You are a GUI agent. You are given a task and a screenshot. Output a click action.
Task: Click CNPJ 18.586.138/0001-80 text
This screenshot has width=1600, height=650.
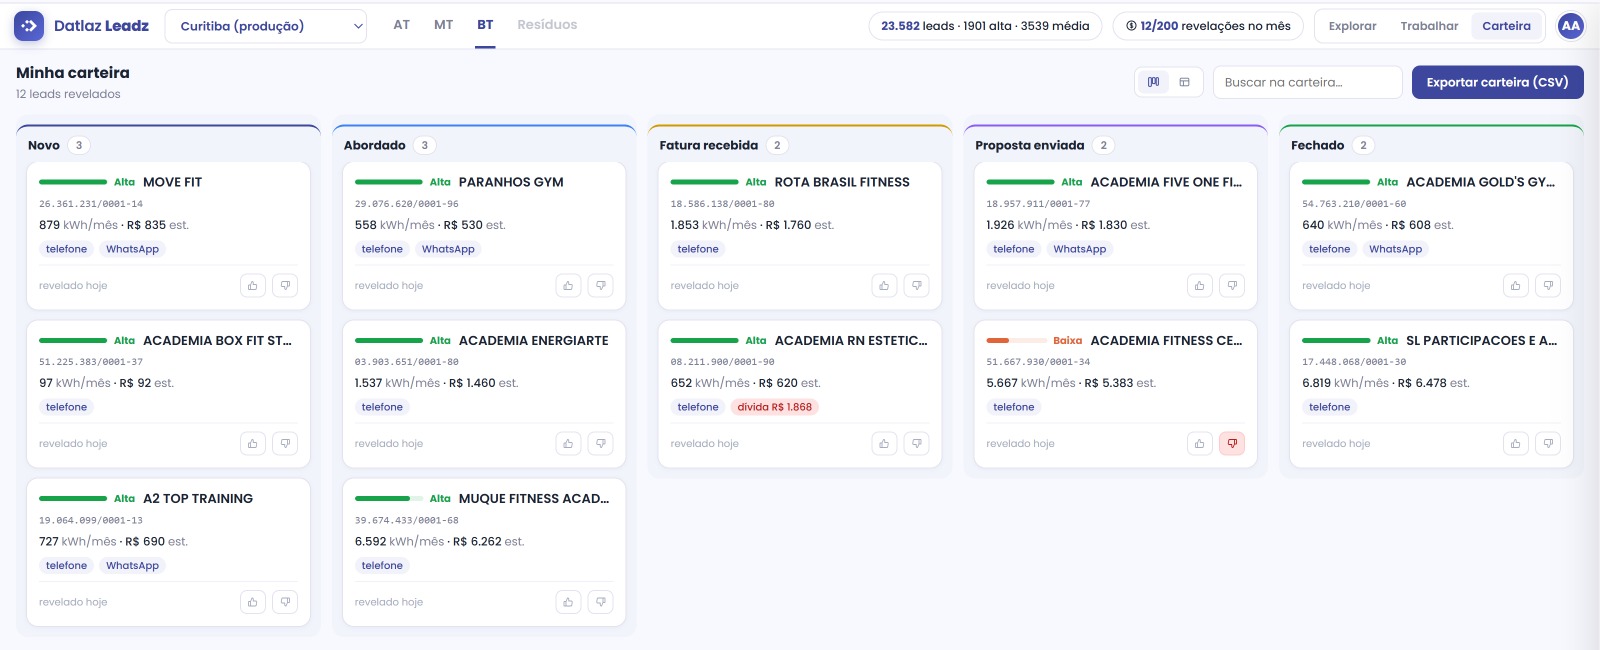[722, 204]
